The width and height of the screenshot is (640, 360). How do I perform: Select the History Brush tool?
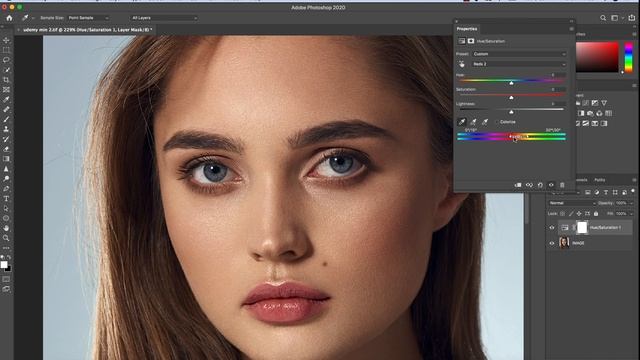(x=6, y=139)
